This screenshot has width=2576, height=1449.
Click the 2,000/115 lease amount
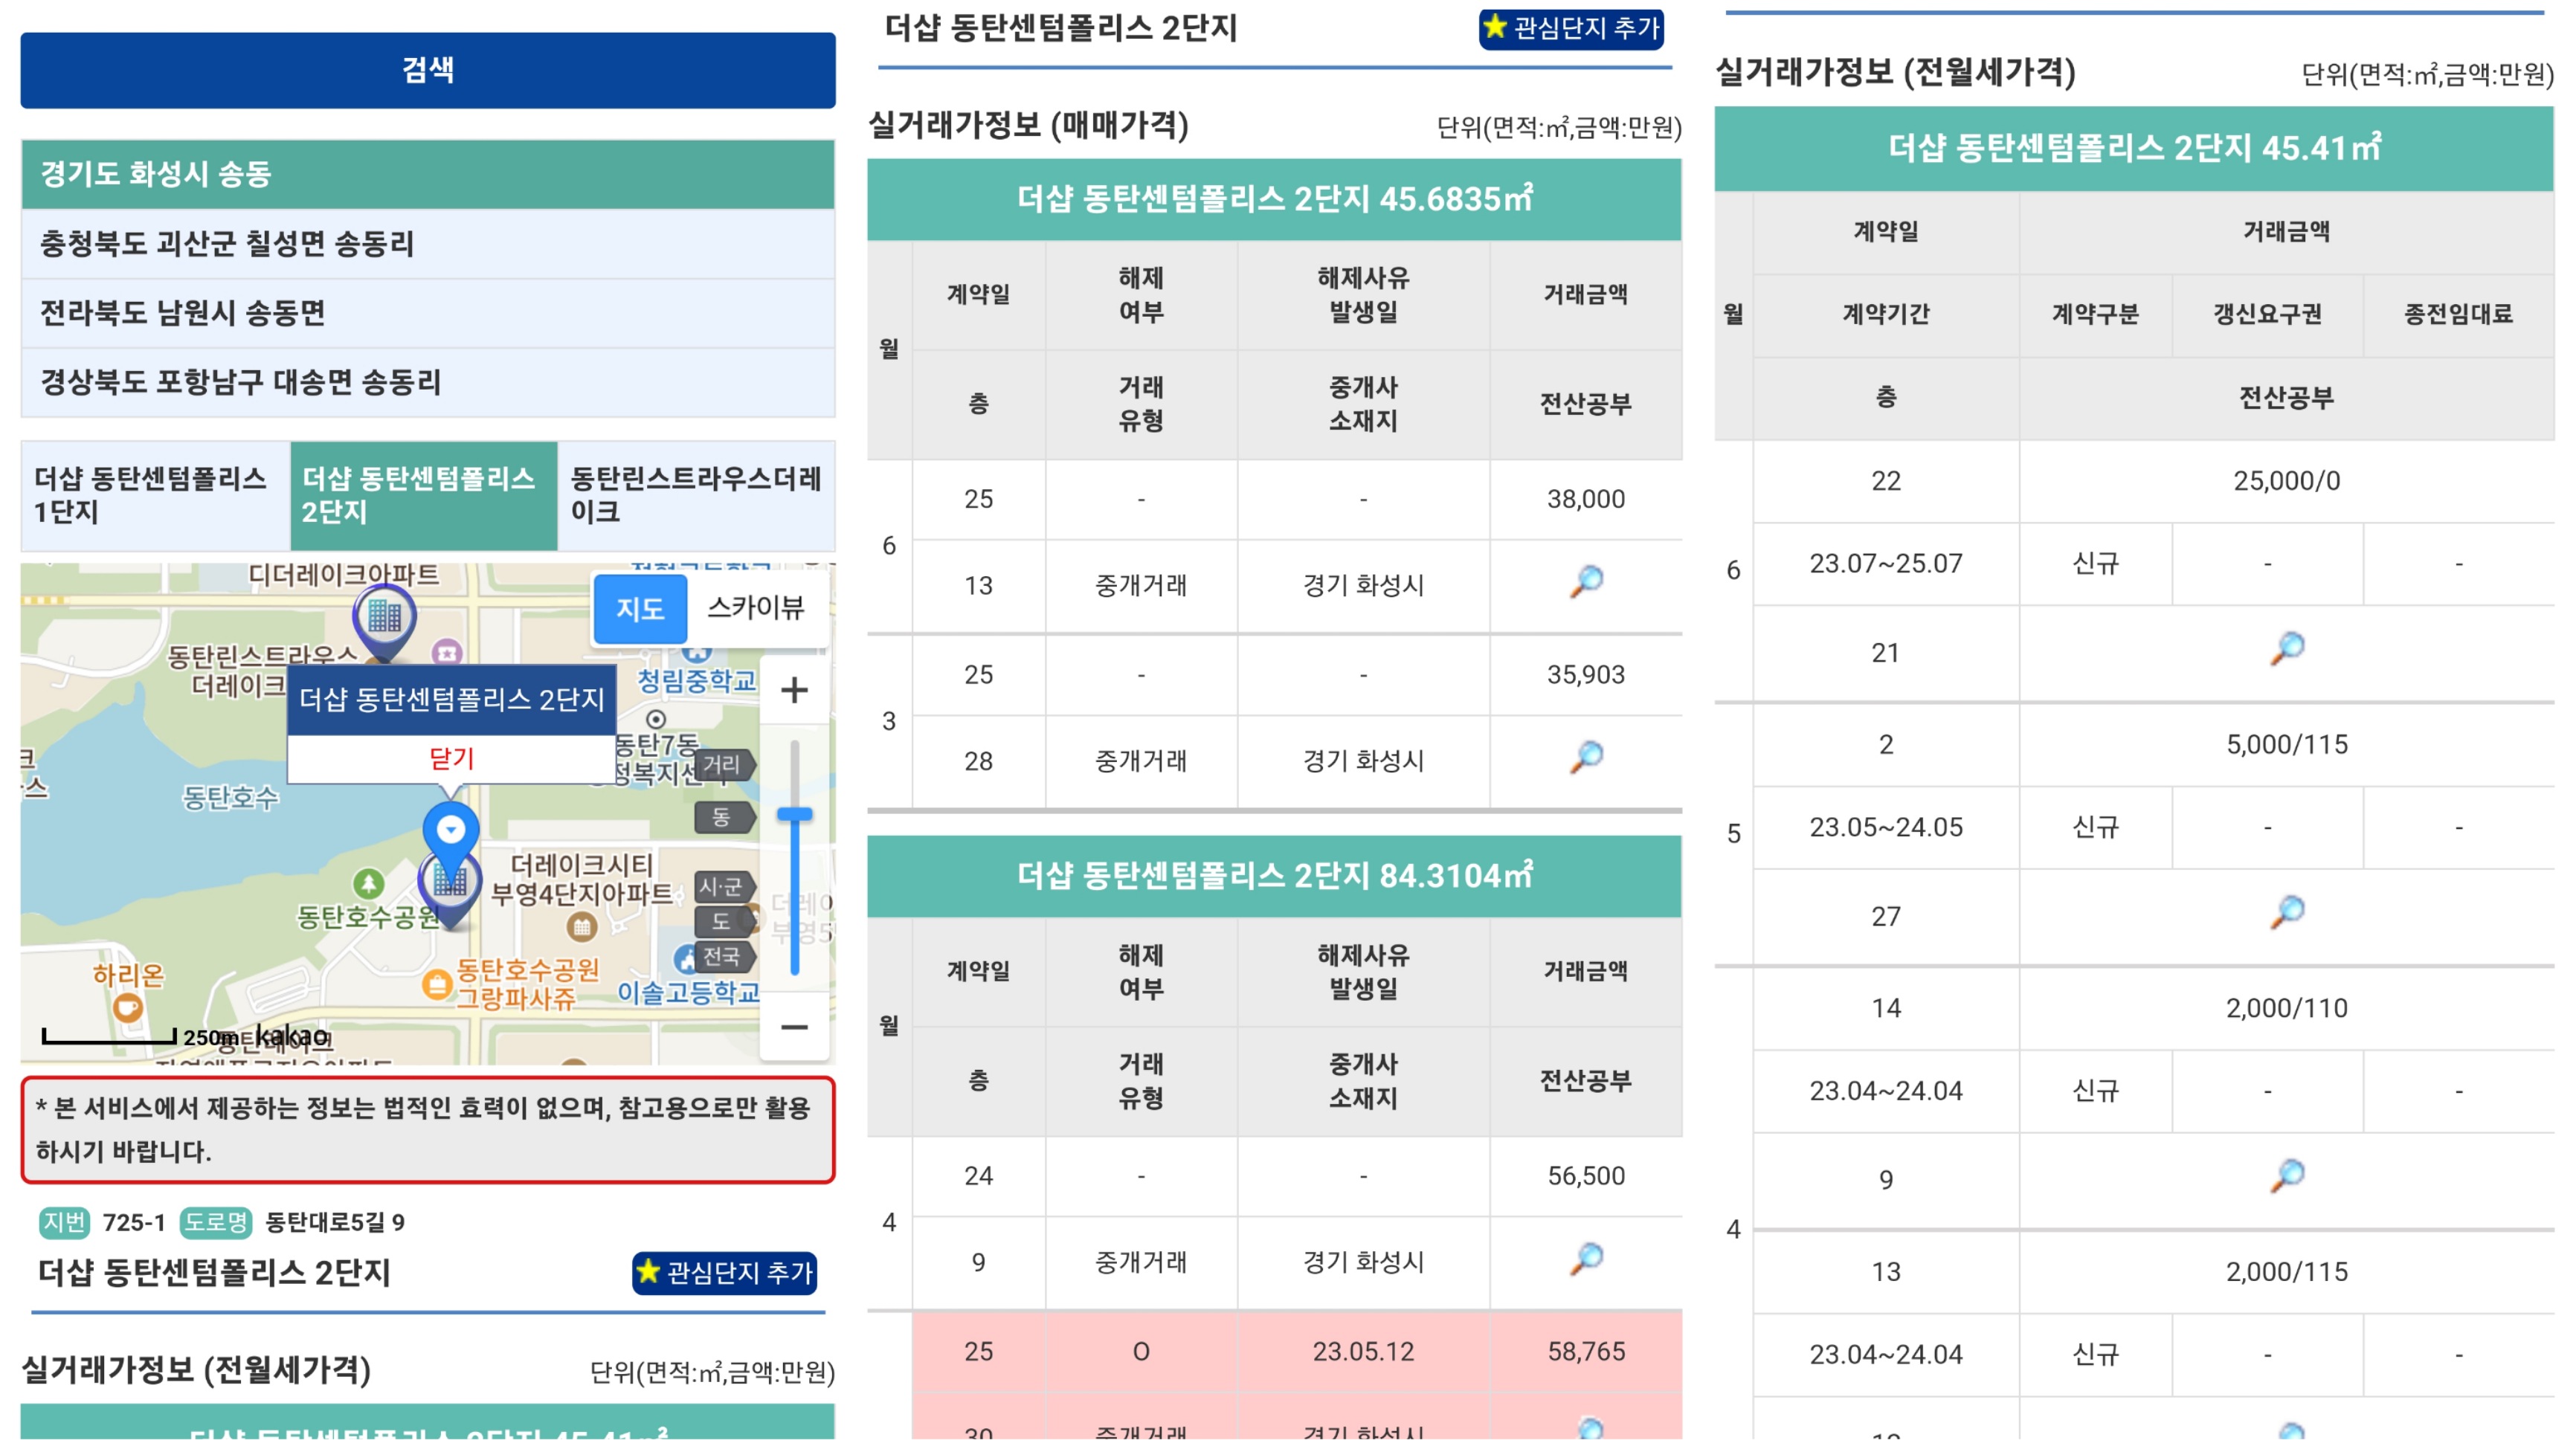pyautogui.click(x=2287, y=1272)
